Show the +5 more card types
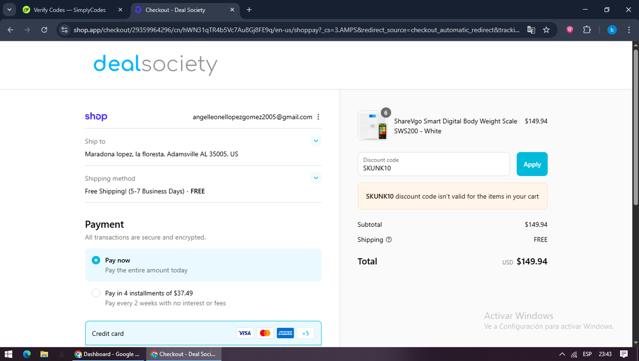This screenshot has height=361, width=639. point(305,333)
